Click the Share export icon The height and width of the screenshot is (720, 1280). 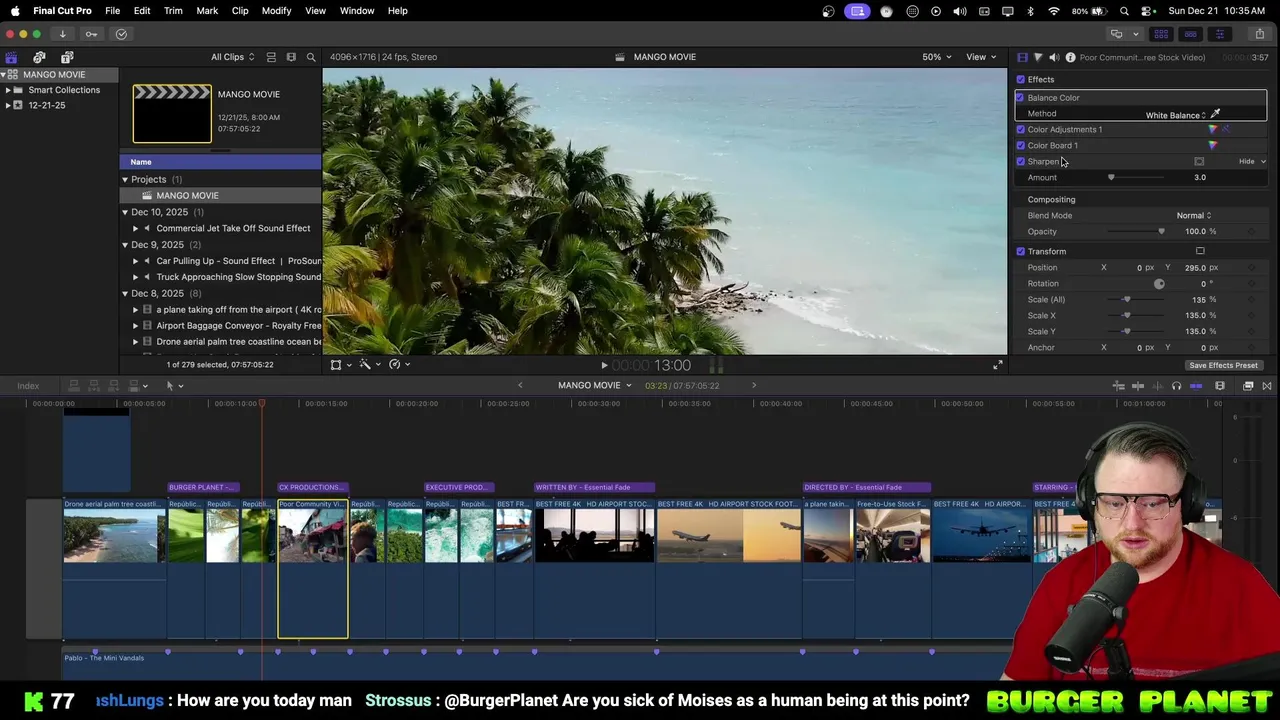coord(1259,34)
